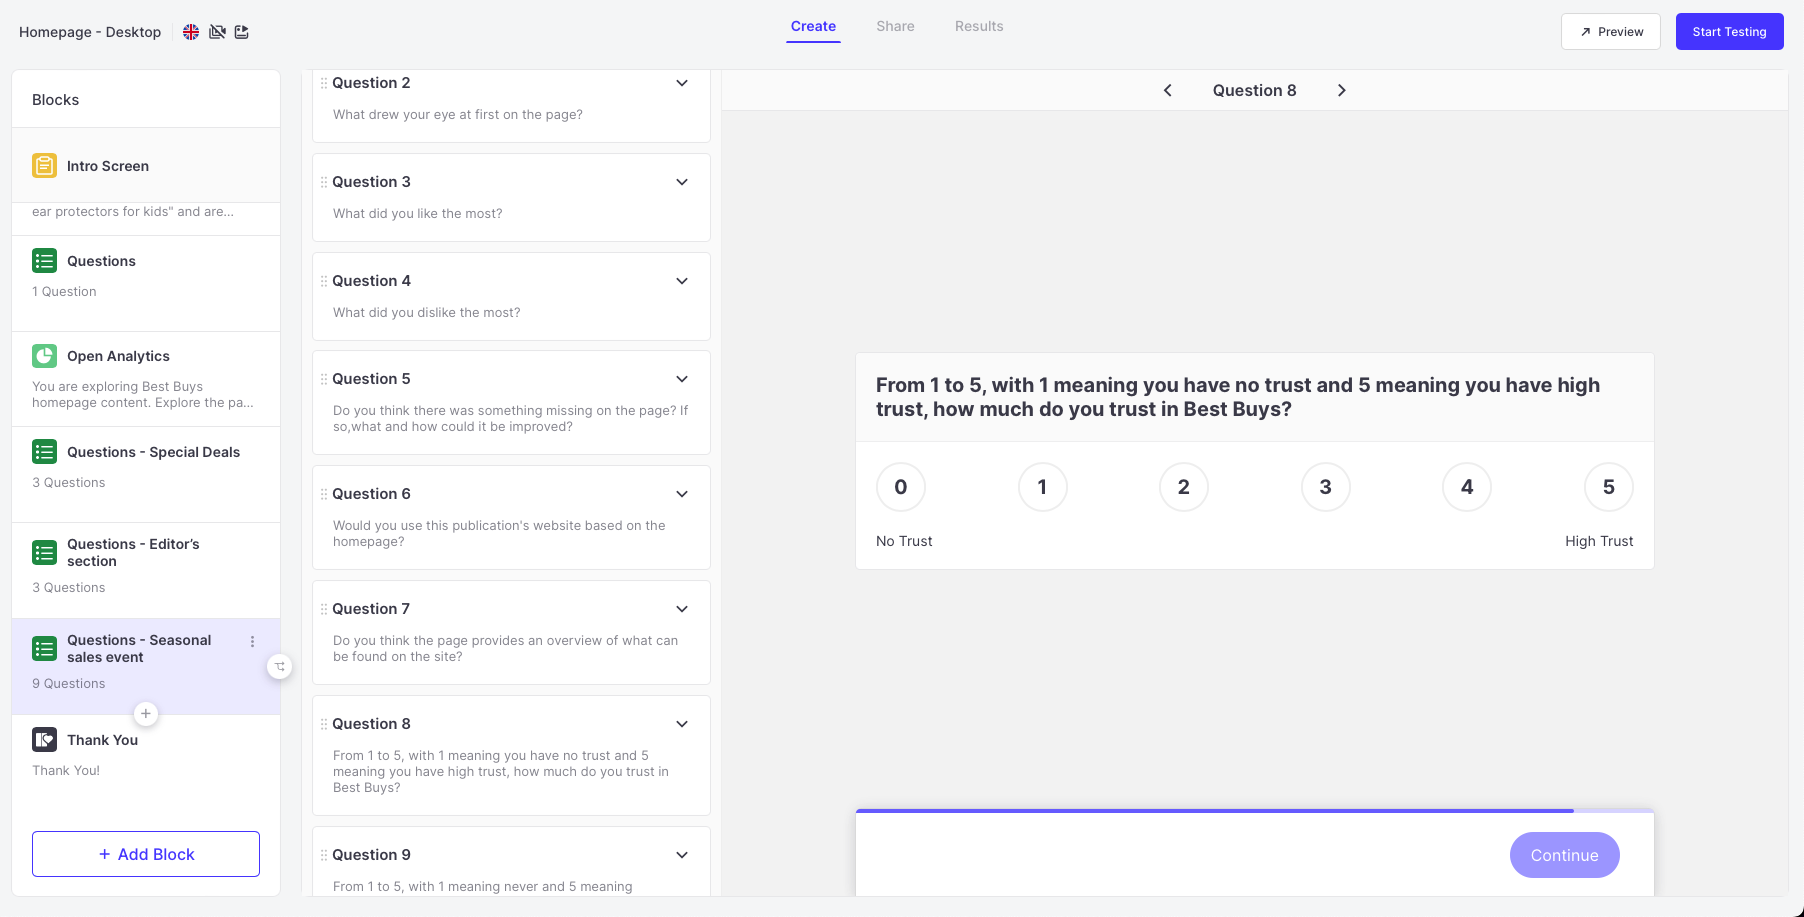Click the 'What did you like the most?' text
This screenshot has width=1804, height=917.
(x=418, y=214)
